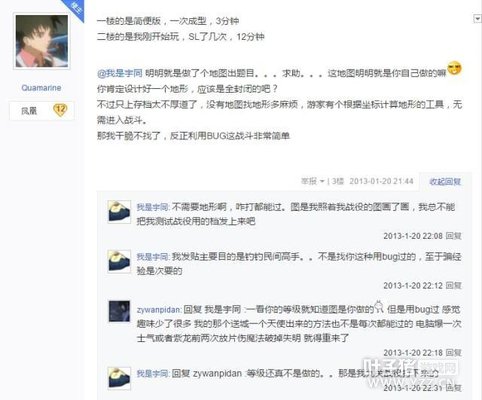Open 我是宇同 username in second reply
Screen dimensions: 482x400
coord(153,257)
